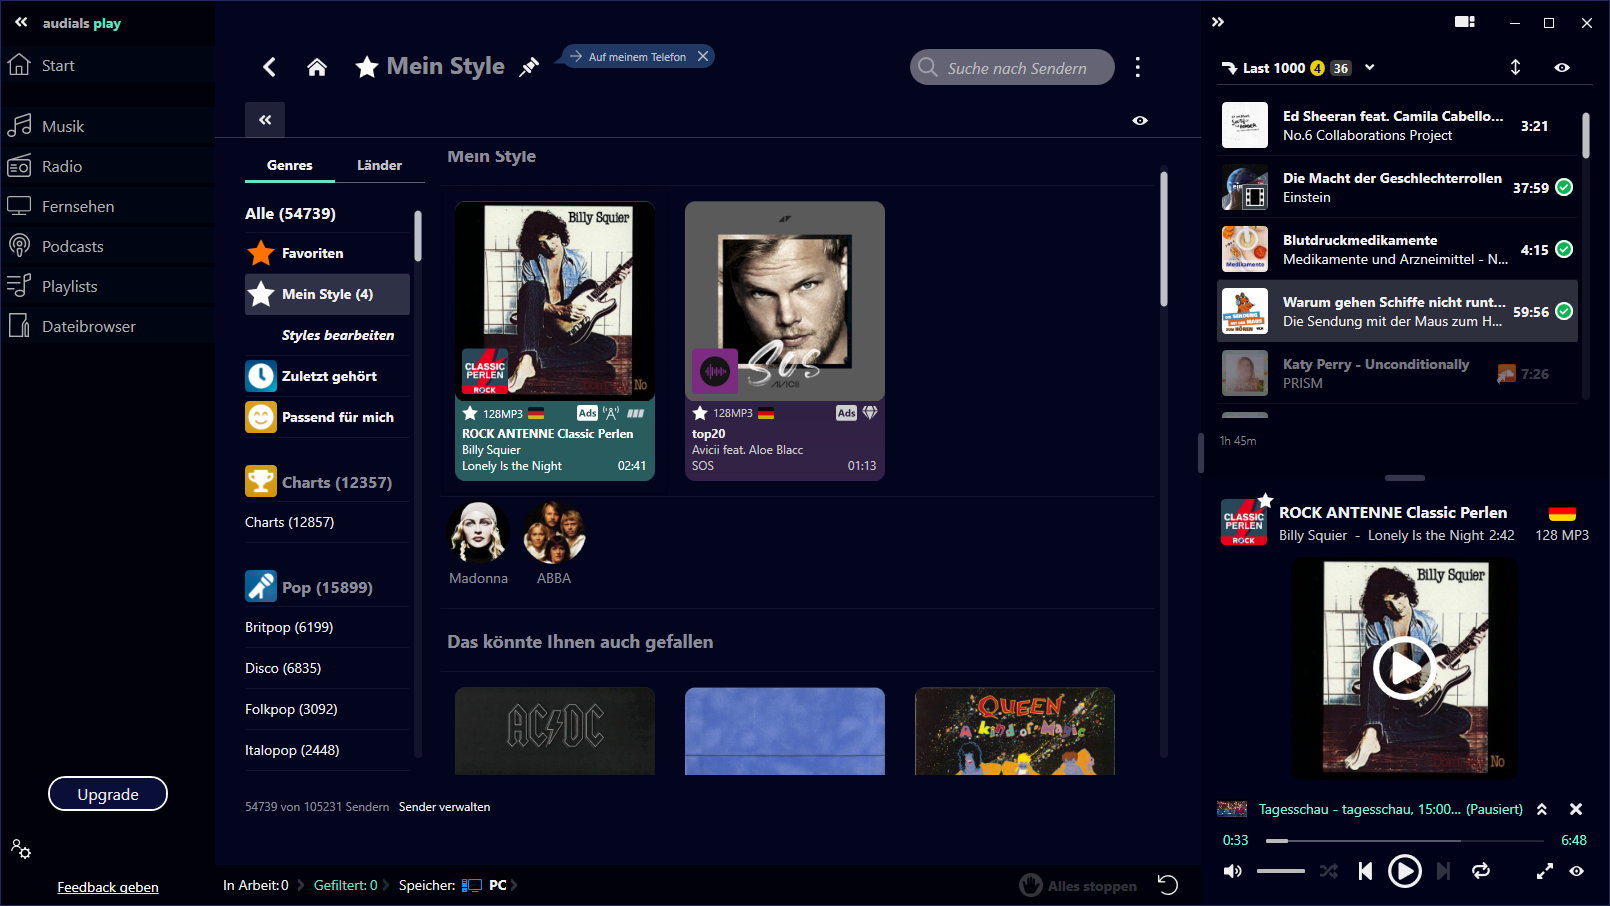Open the Queen suggested station thumbnail
This screenshot has width=1610, height=906.
(x=1015, y=731)
